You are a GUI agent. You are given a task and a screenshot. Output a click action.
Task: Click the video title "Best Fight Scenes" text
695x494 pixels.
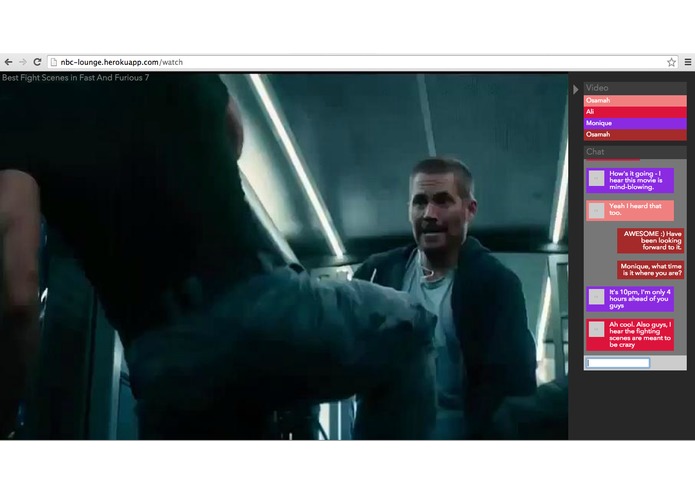[x=75, y=78]
